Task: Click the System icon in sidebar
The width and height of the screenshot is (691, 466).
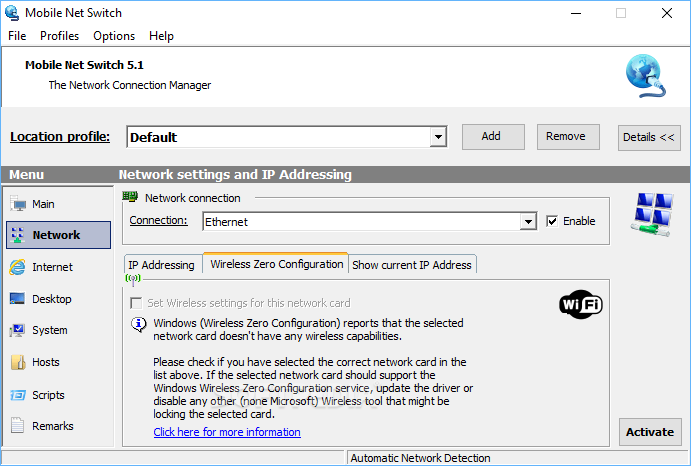Action: click(17, 330)
